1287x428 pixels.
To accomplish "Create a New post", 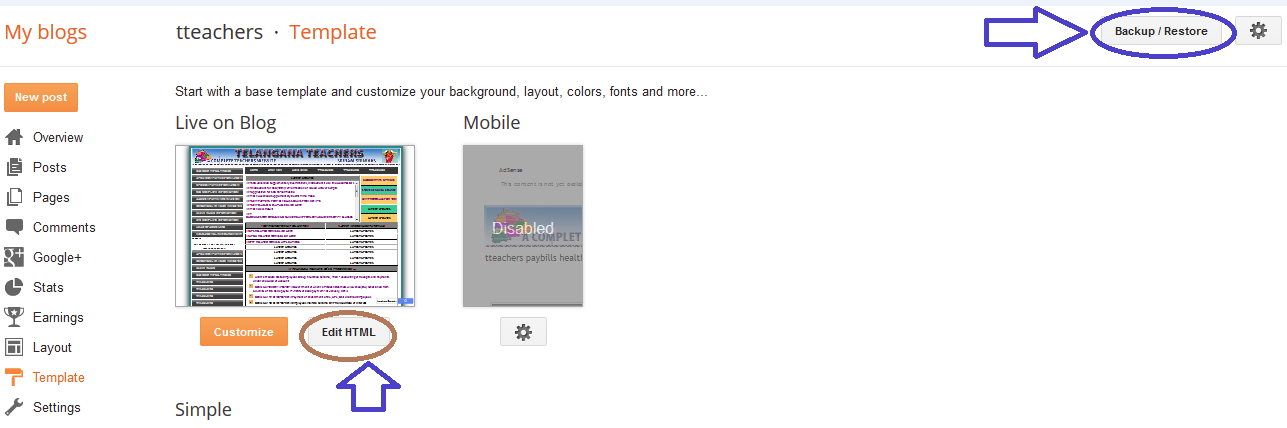I will click(x=41, y=97).
